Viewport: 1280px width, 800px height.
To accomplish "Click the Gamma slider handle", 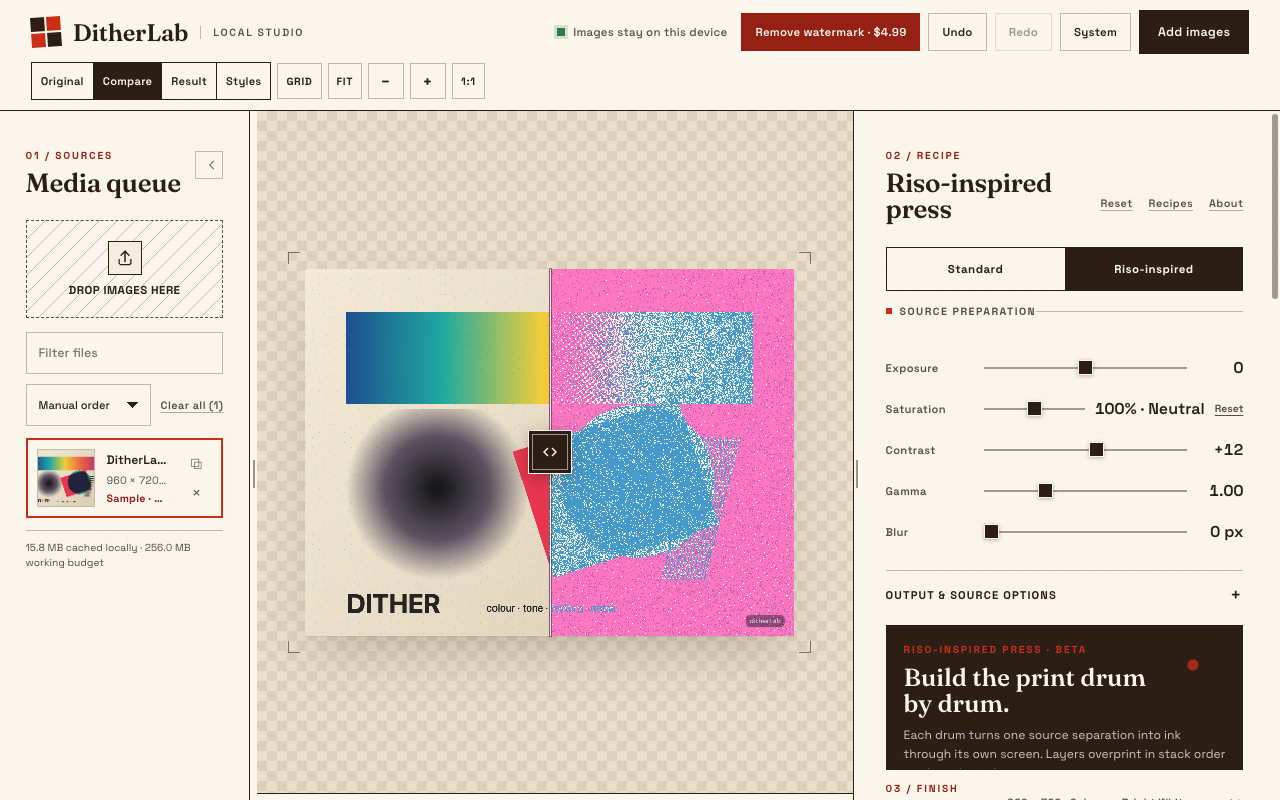I will pos(1045,491).
